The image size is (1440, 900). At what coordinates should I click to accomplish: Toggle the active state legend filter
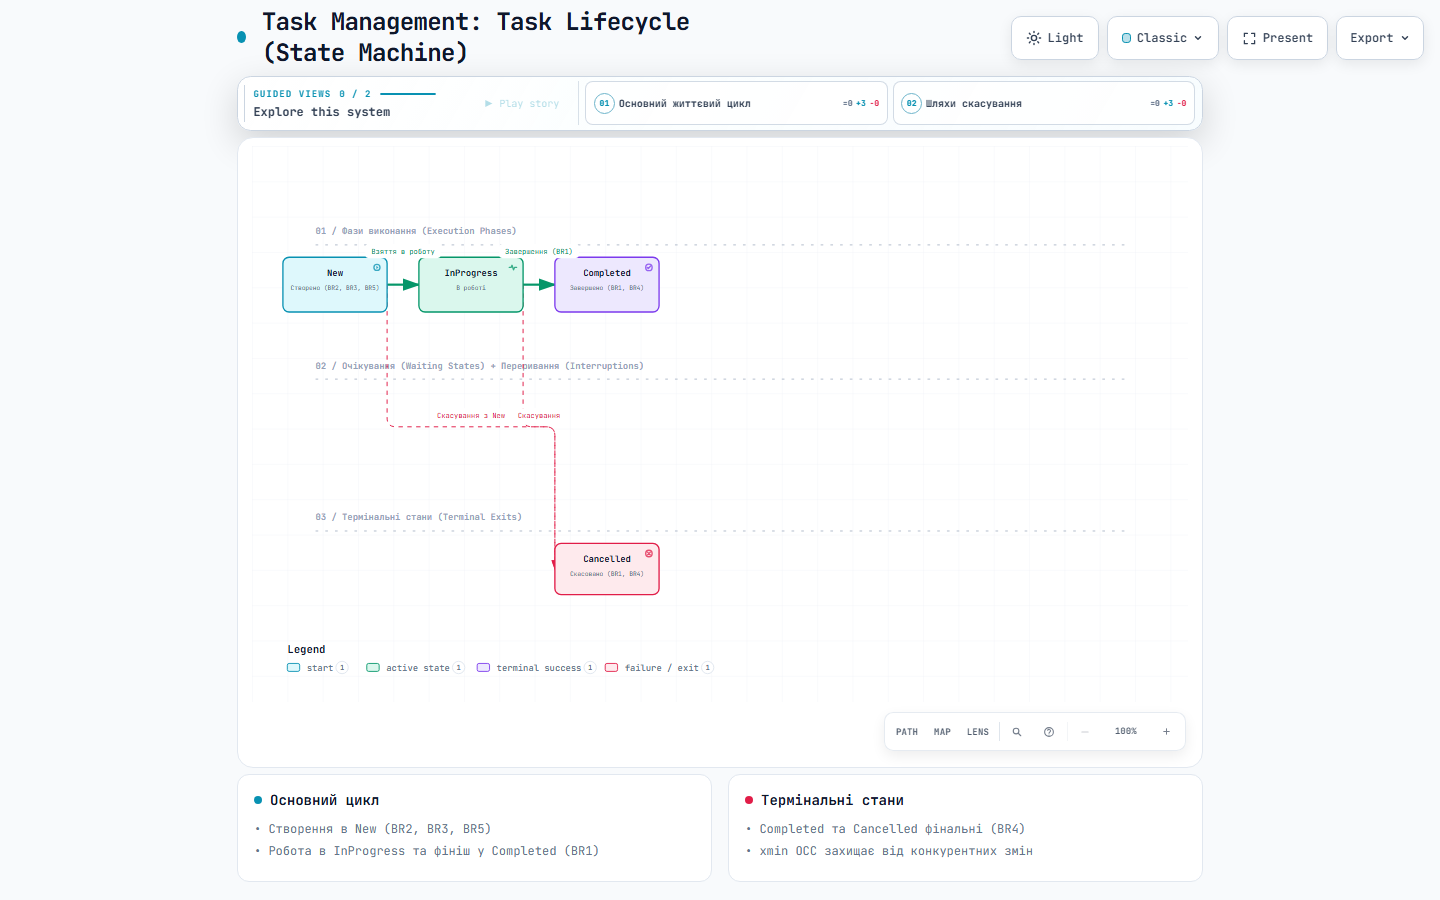[415, 668]
